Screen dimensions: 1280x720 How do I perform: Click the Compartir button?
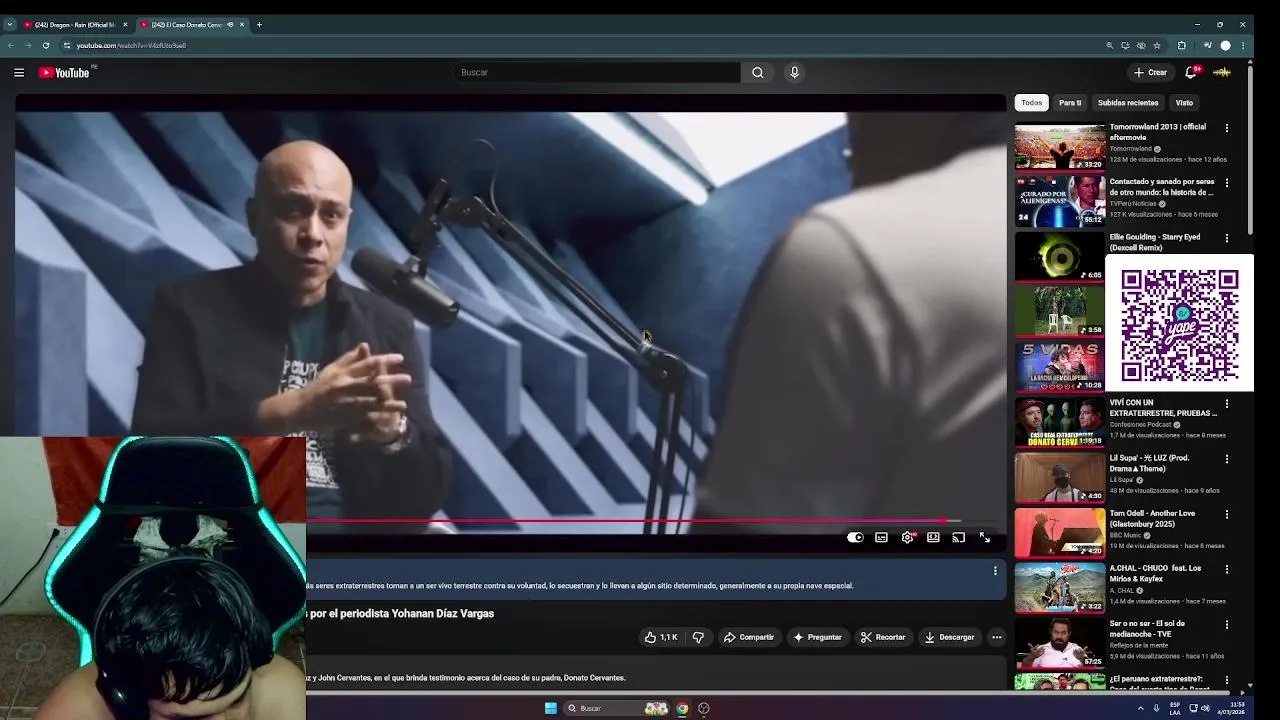(749, 637)
